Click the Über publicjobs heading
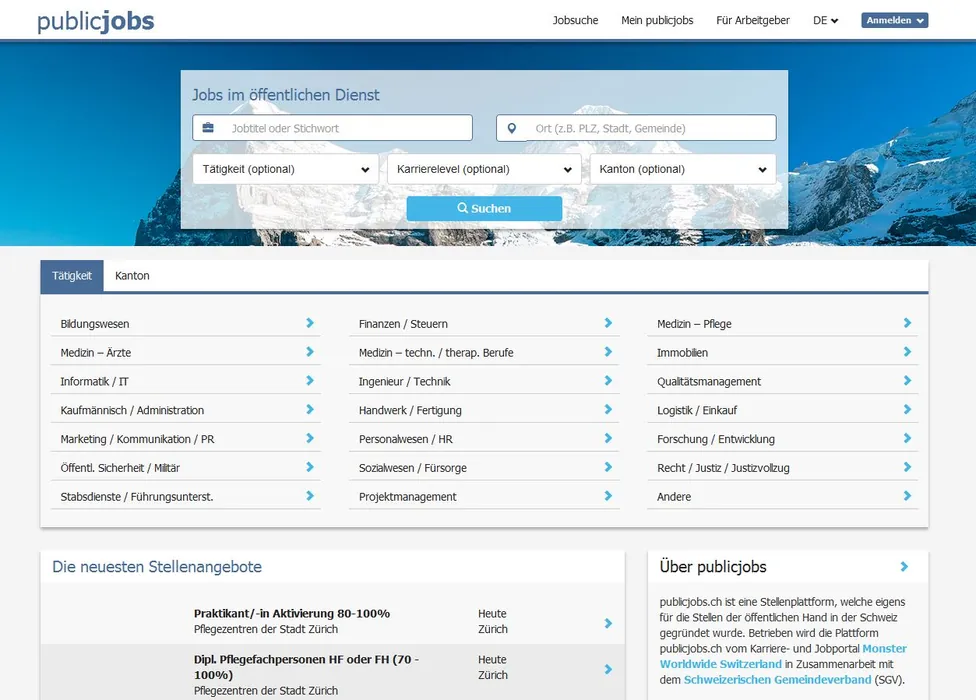 click(713, 567)
